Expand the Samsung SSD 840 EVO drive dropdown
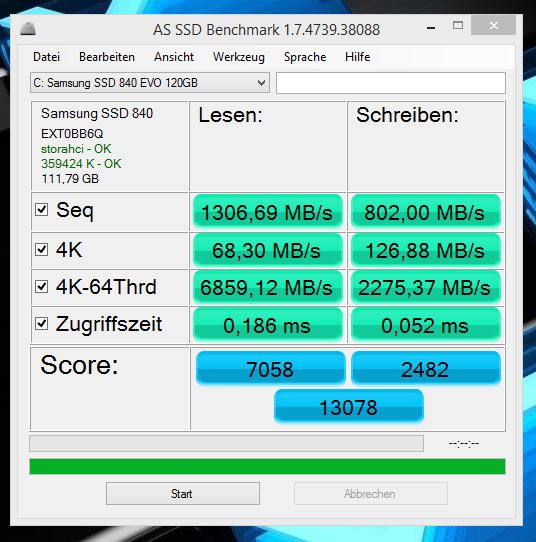Screen dimensions: 536x542 coord(150,83)
